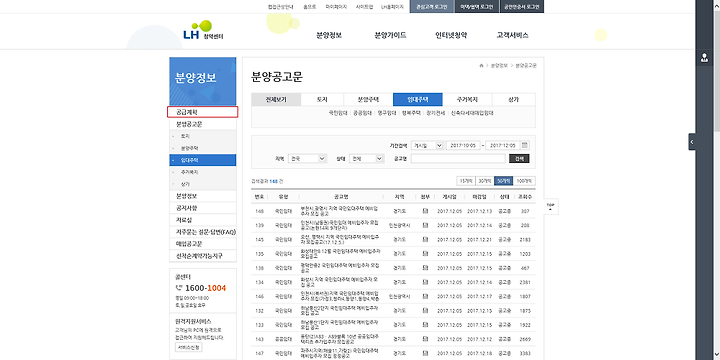Viewport: 720px width, 360px height.
Task: Show 100 results per page
Action: tap(524, 181)
